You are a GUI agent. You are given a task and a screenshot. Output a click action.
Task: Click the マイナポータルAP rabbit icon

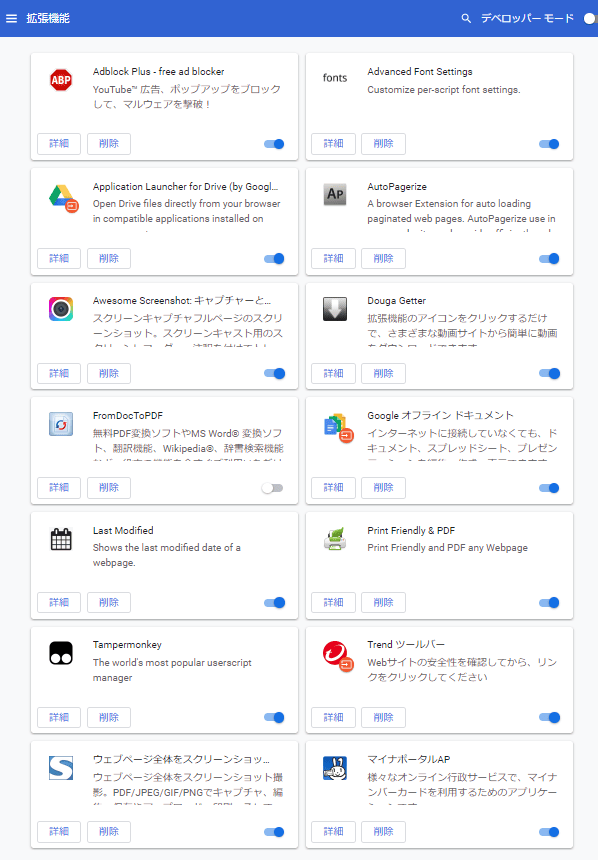pyautogui.click(x=335, y=768)
